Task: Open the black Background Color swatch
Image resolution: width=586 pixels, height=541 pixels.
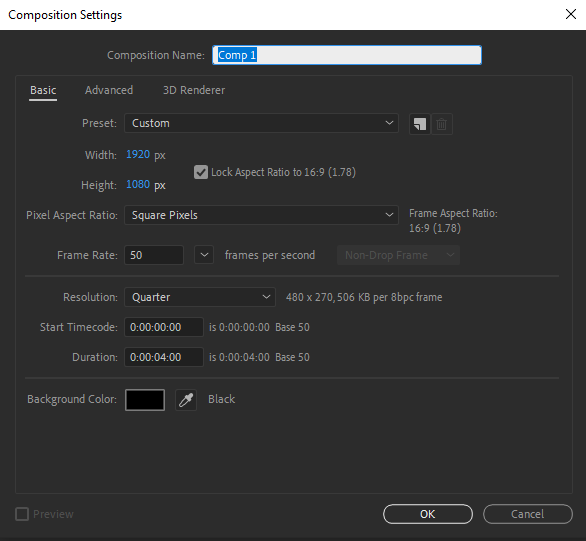Action: pyautogui.click(x=145, y=400)
